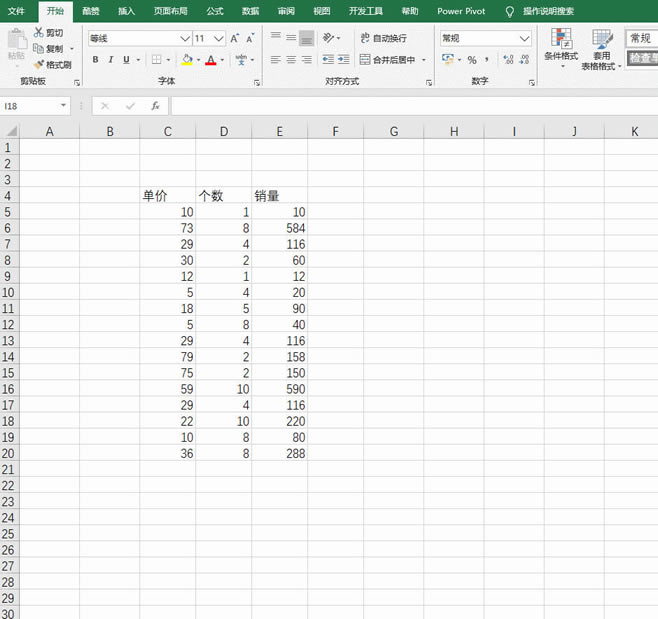Click the insert function fx icon
Screen dimensions: 658x619
coord(155,106)
